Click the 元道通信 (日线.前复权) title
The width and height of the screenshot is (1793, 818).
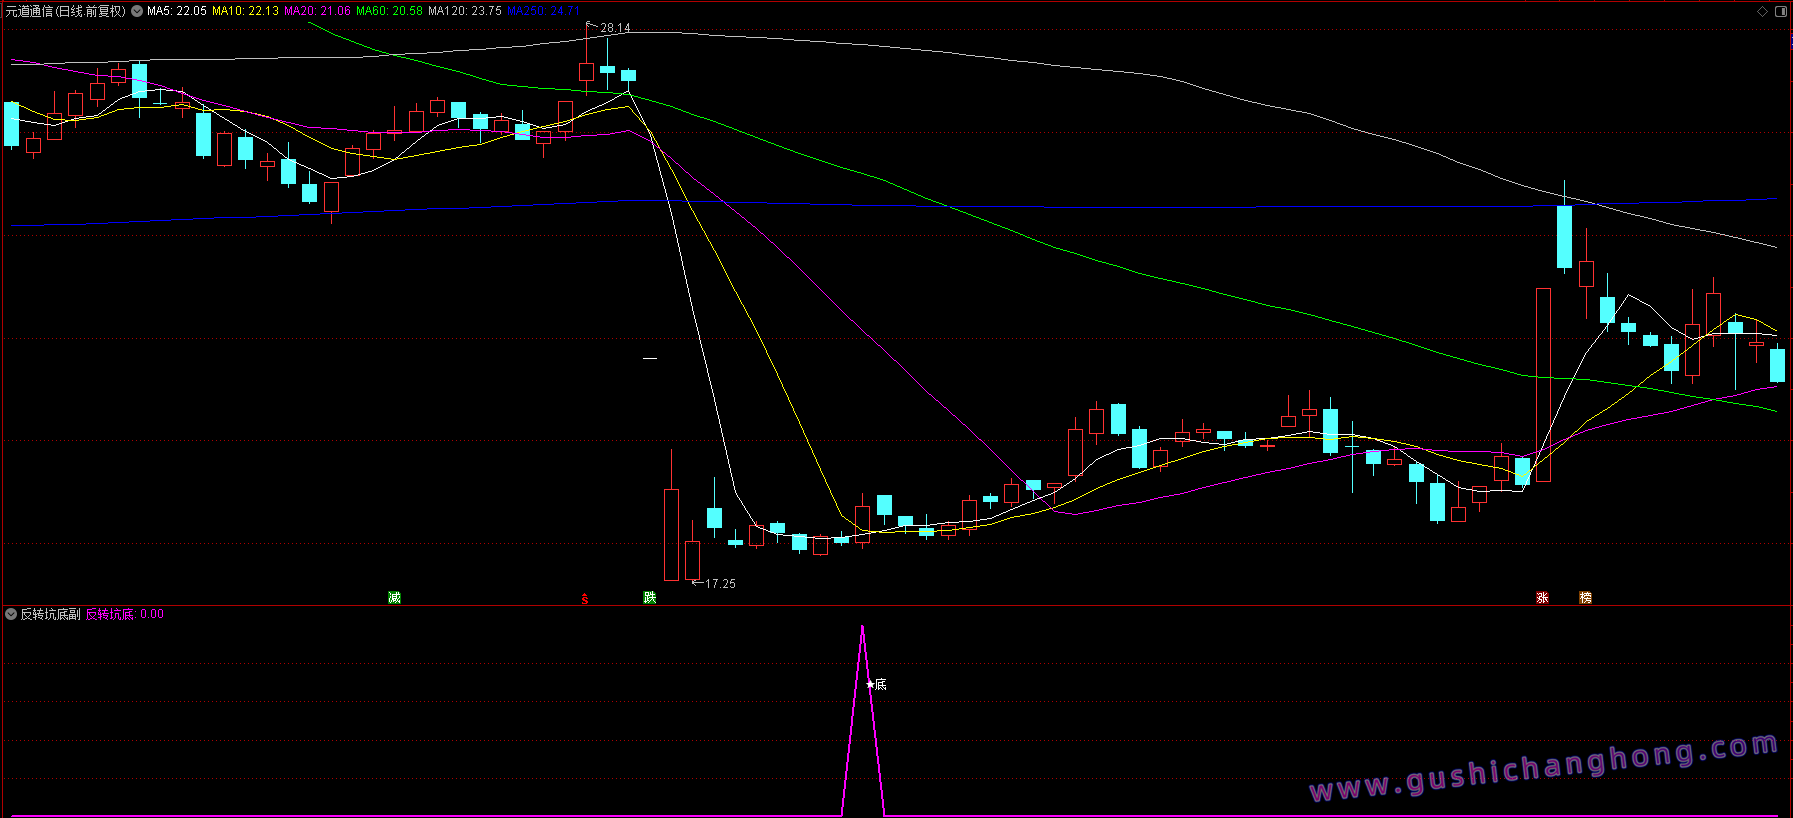[66, 11]
